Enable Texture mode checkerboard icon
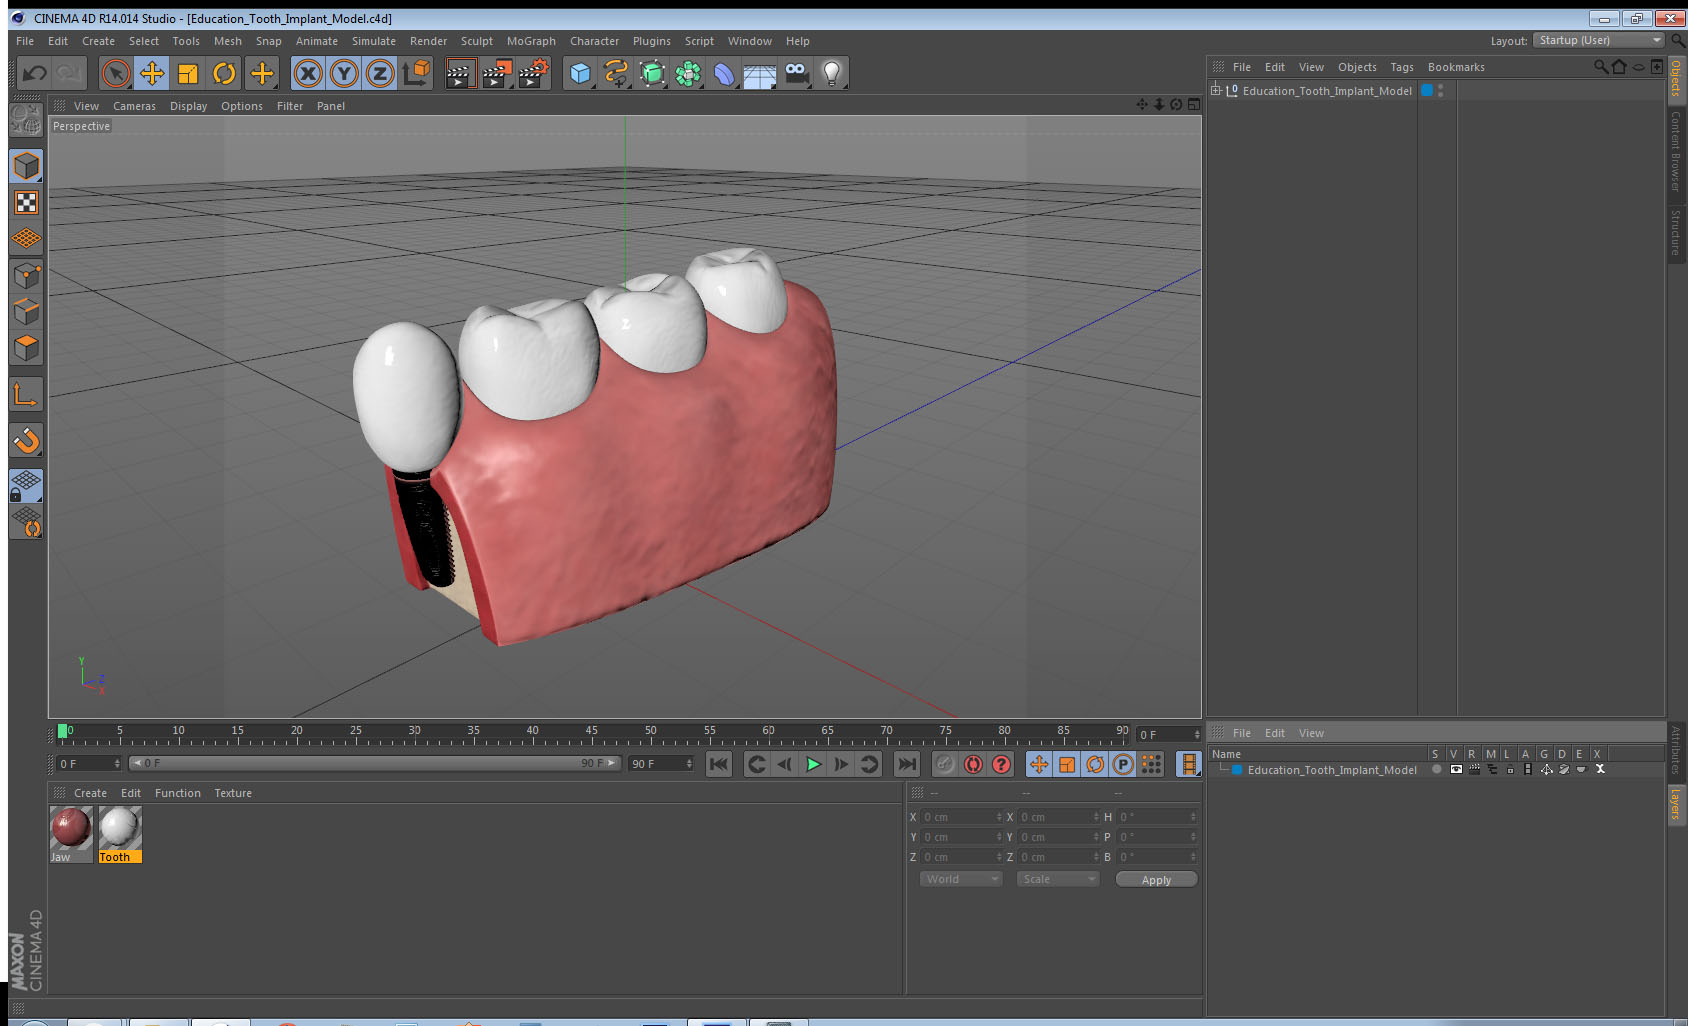Viewport: 1688px width, 1026px height. pos(26,202)
